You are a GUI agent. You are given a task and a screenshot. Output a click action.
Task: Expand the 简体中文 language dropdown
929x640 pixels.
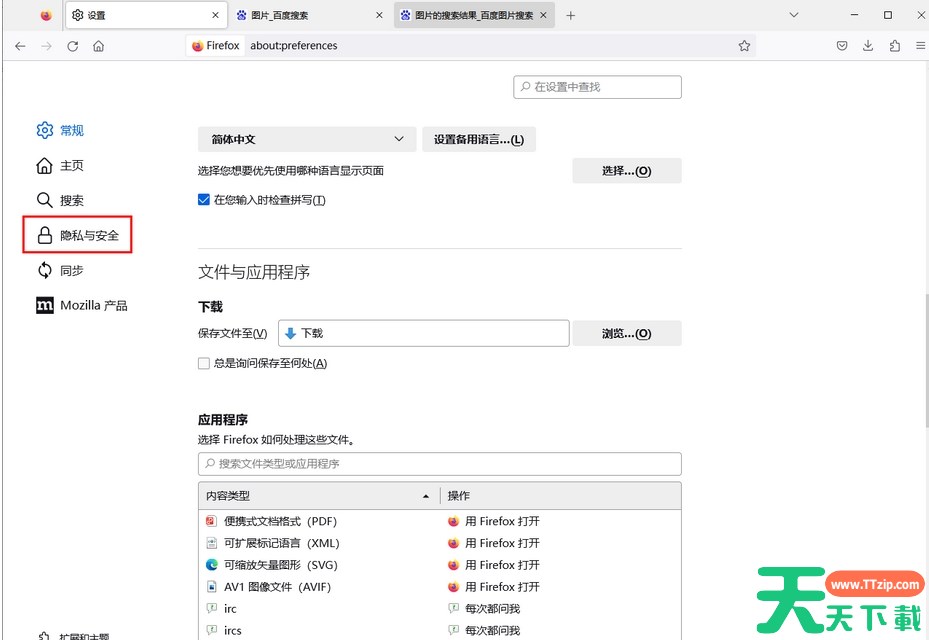(x=306, y=140)
